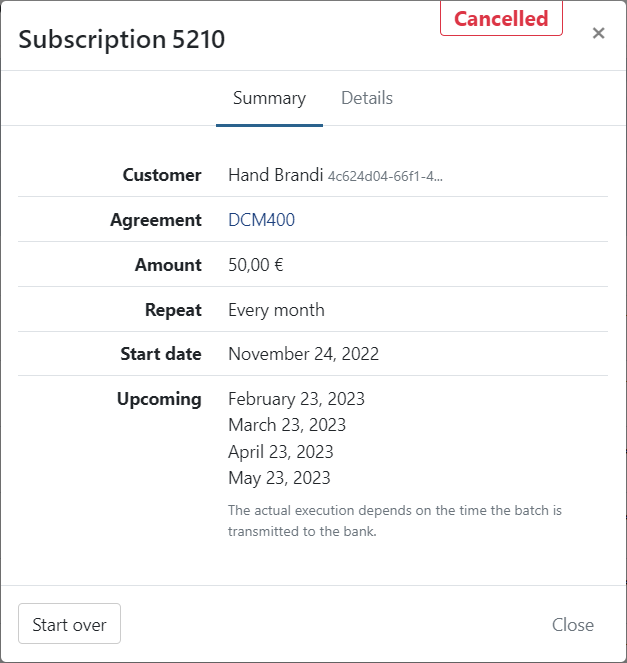
Task: Select upcoming date March 23, 2023
Action: coord(287,425)
